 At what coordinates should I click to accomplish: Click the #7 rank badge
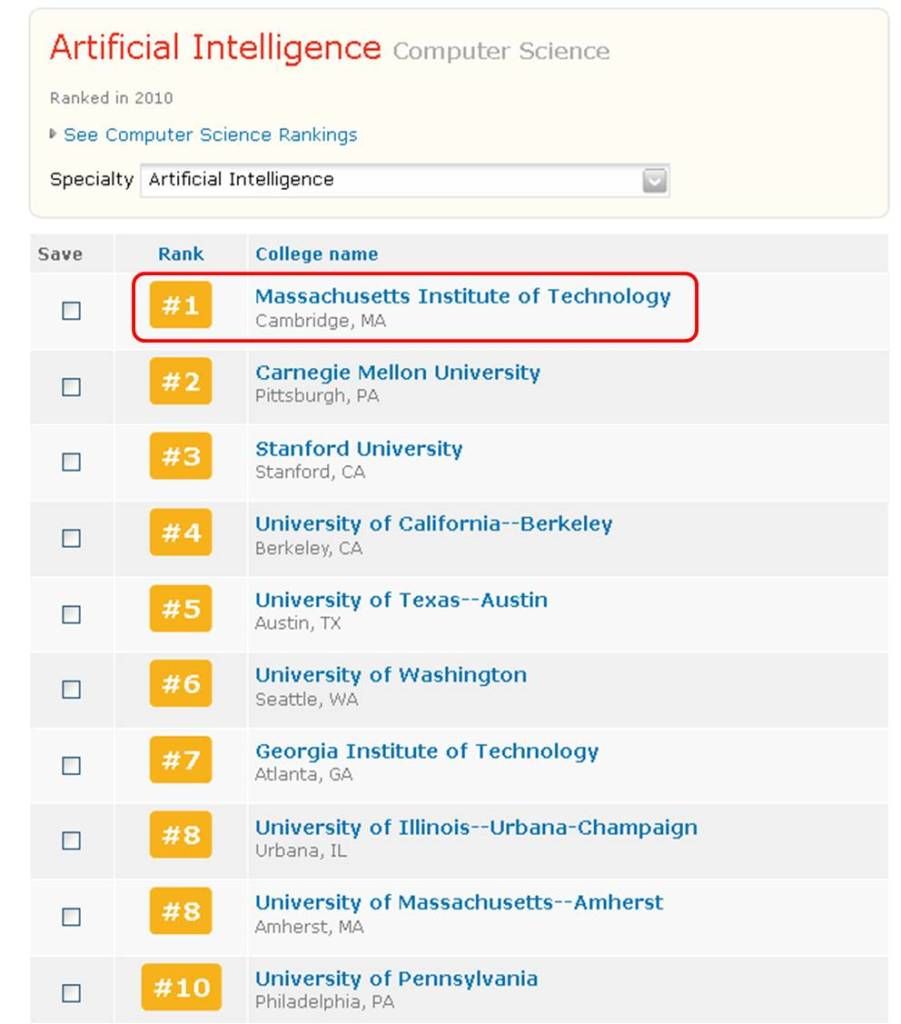[x=181, y=761]
